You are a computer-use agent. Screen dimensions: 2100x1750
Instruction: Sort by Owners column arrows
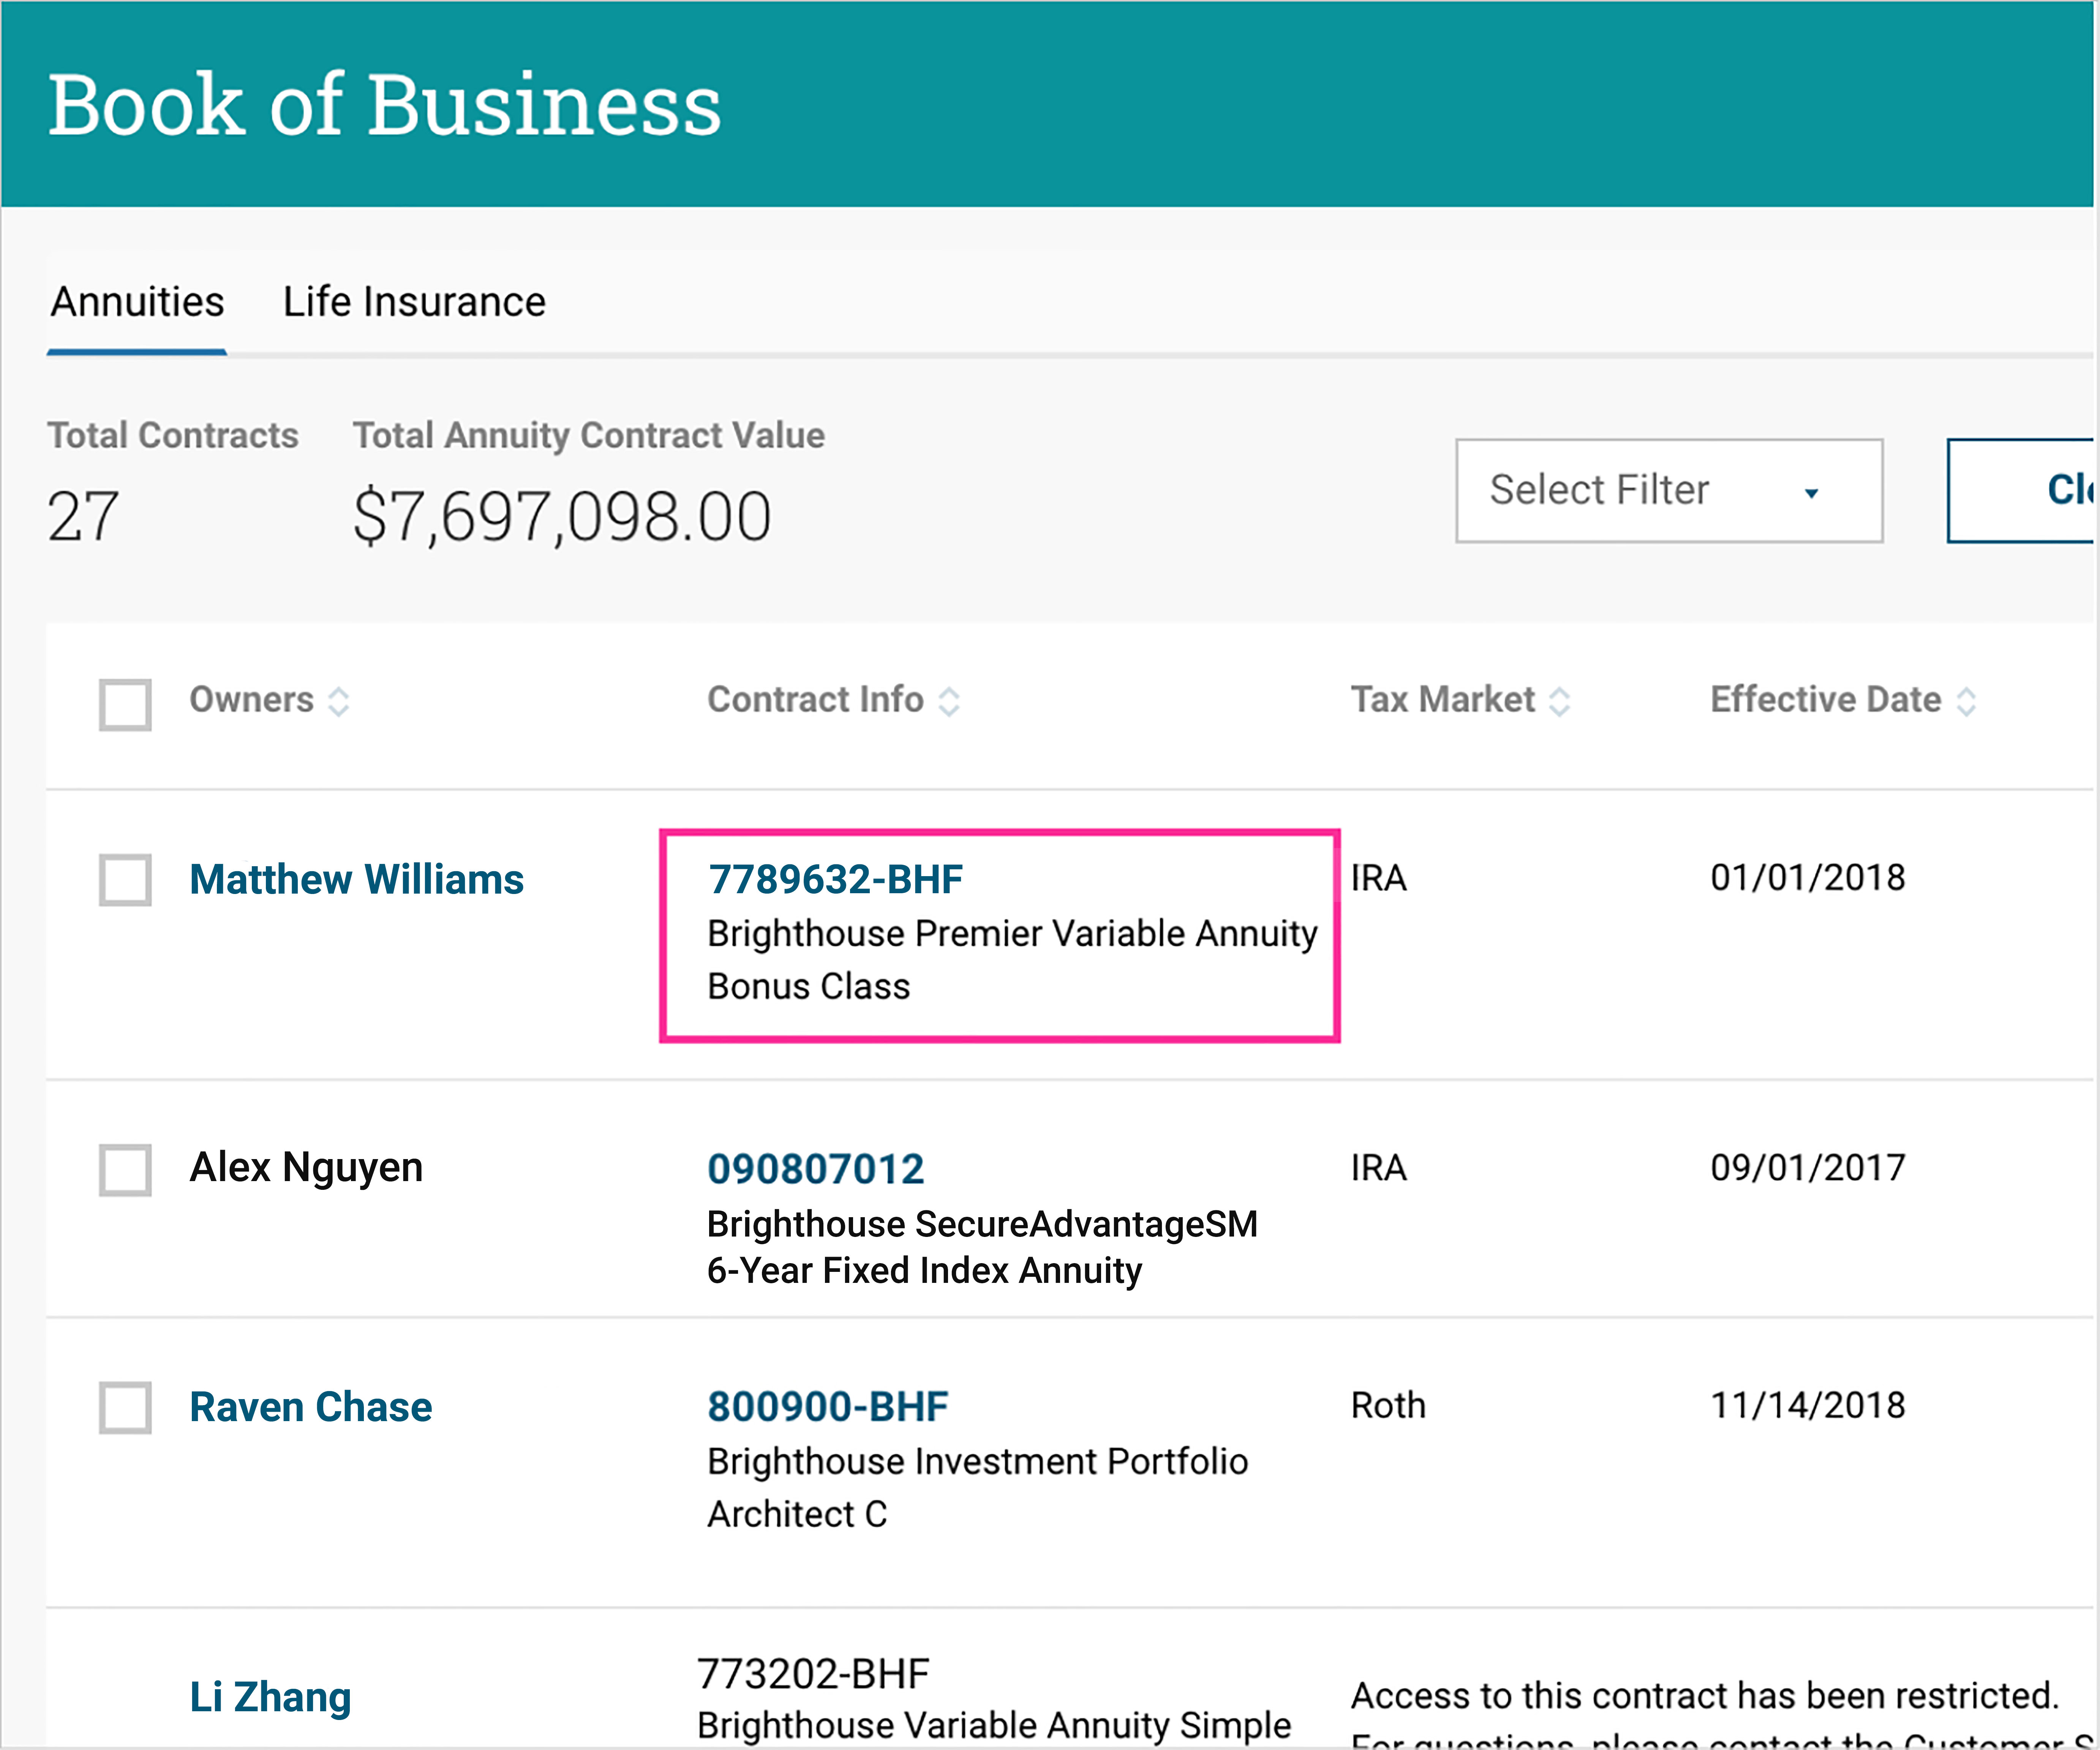point(339,701)
